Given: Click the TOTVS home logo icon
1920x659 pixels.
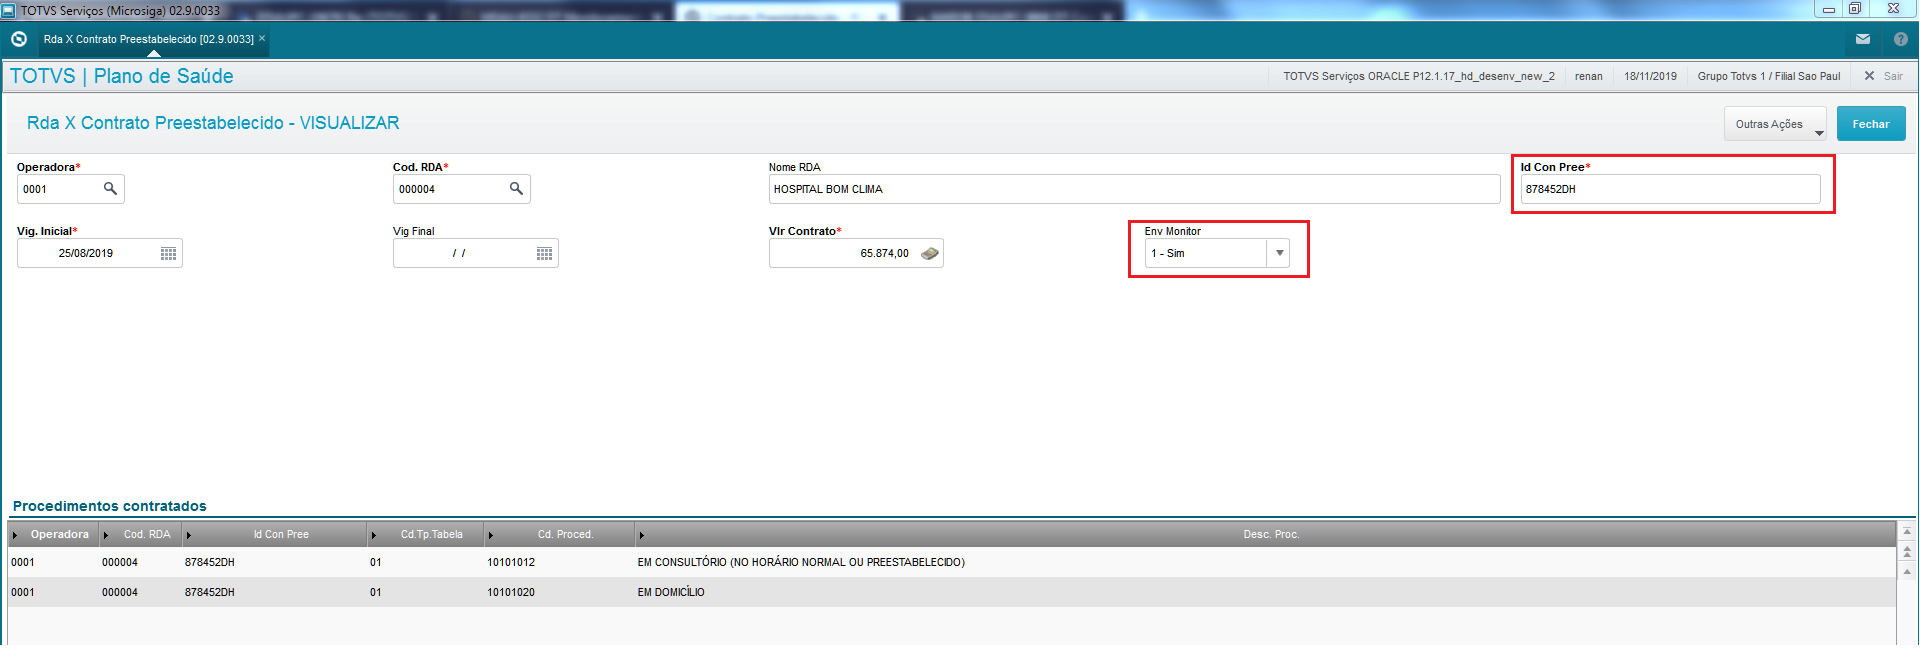Looking at the screenshot, I should 18,39.
